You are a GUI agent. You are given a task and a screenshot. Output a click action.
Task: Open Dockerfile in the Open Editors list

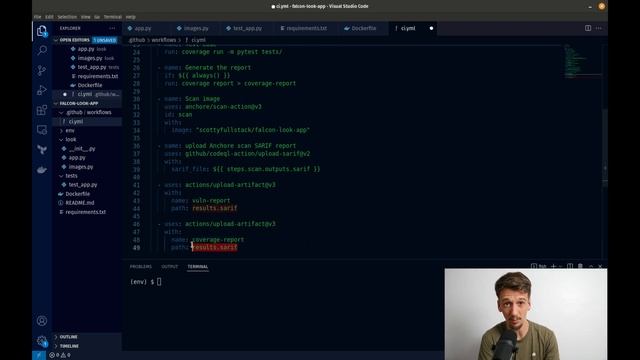click(x=87, y=85)
